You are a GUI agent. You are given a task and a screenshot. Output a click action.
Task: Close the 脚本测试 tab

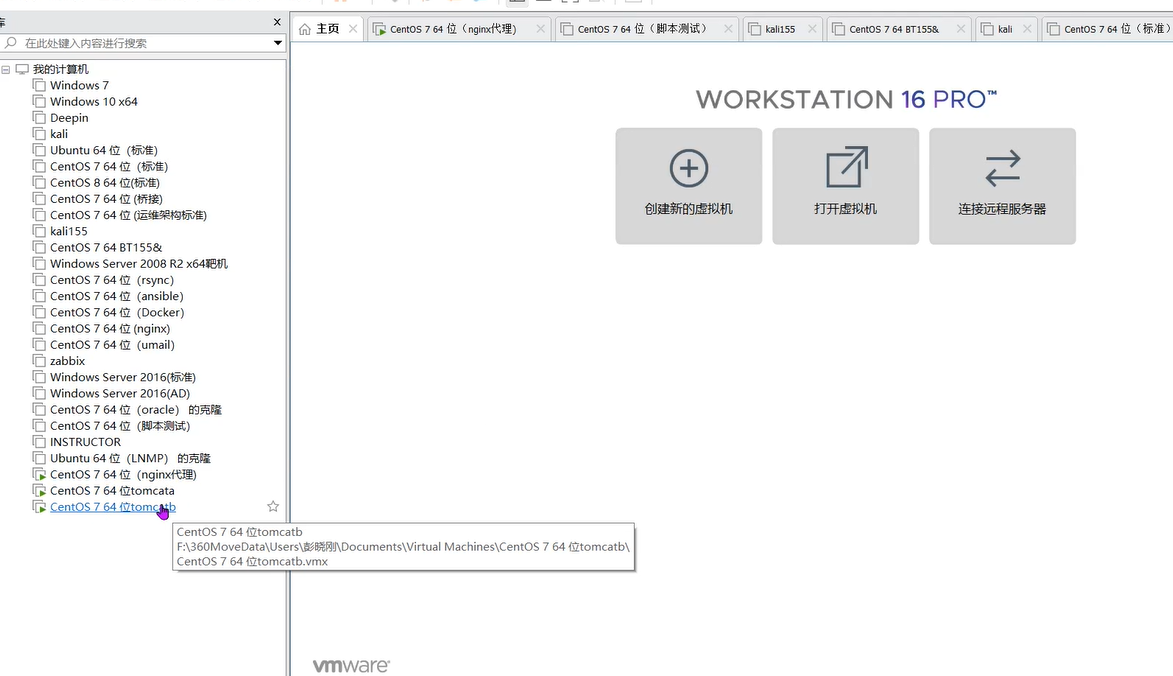(x=728, y=28)
